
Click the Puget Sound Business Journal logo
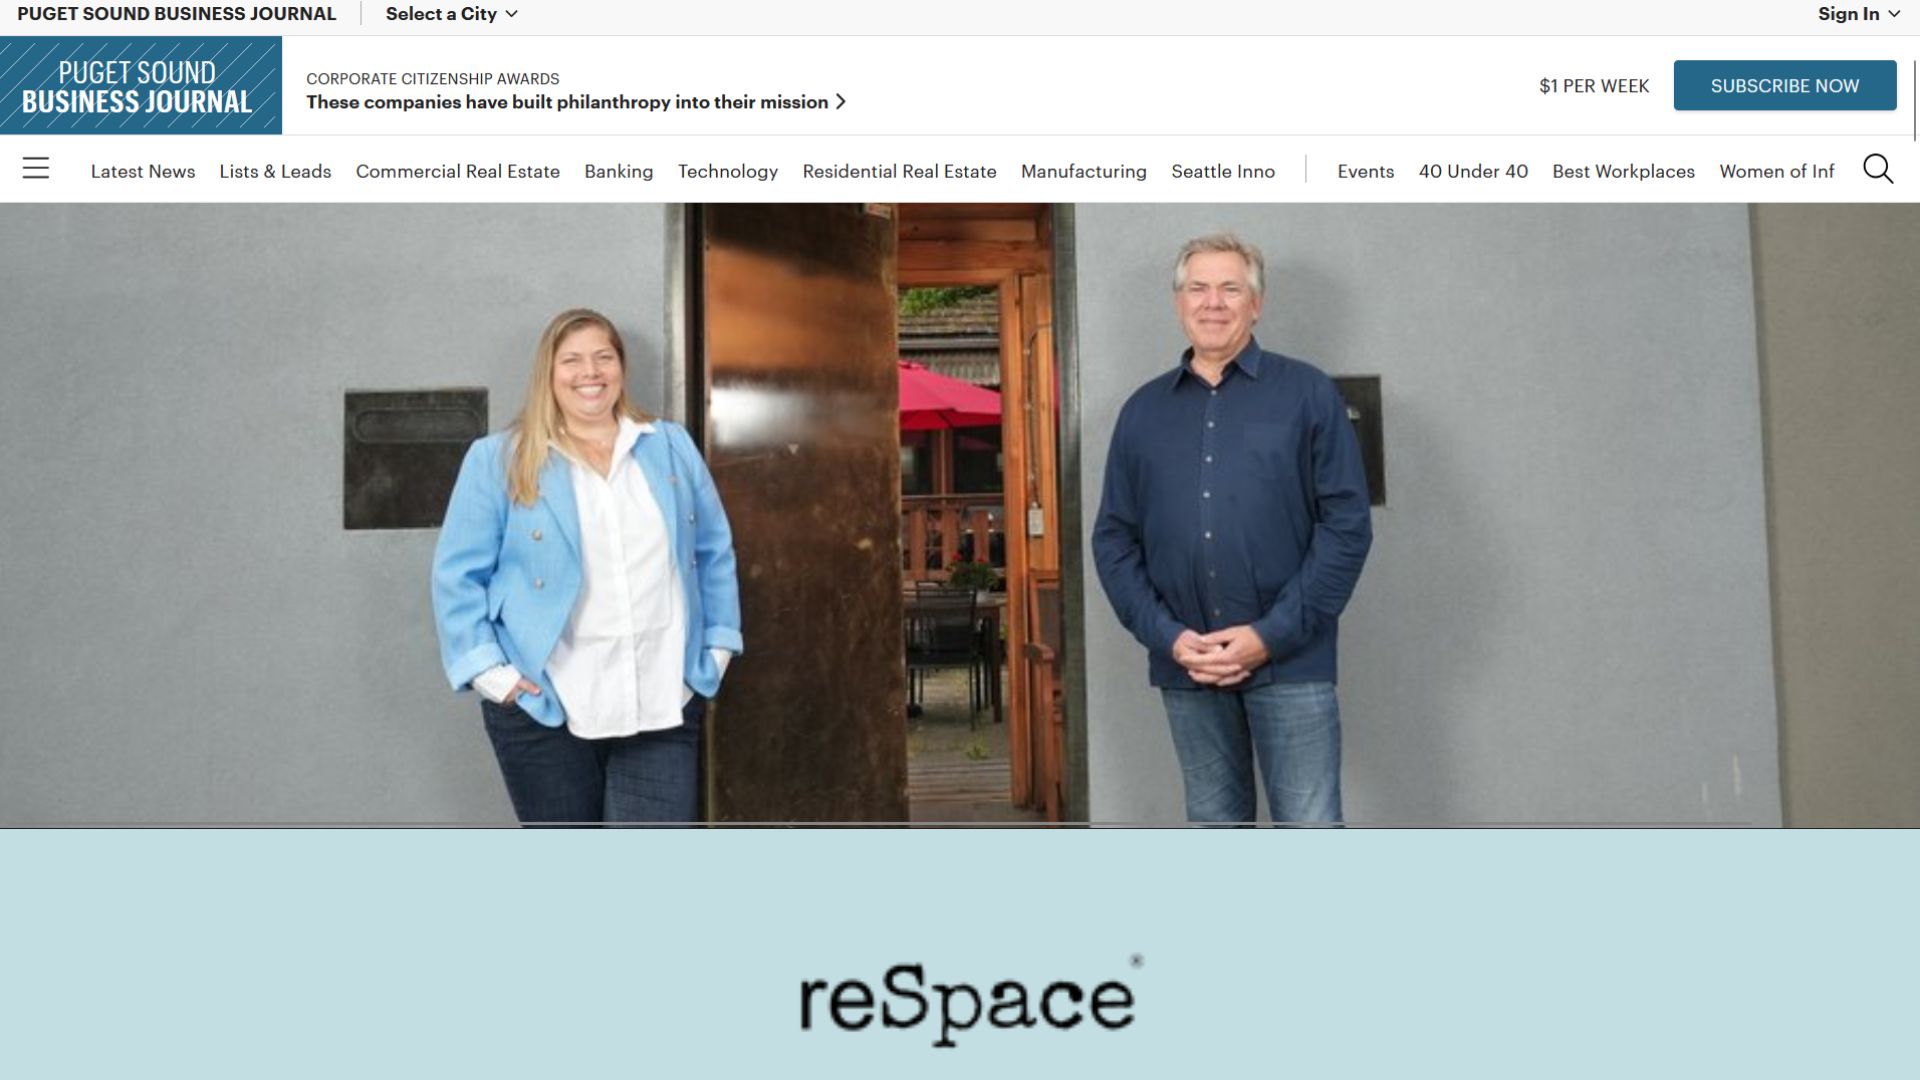point(141,86)
